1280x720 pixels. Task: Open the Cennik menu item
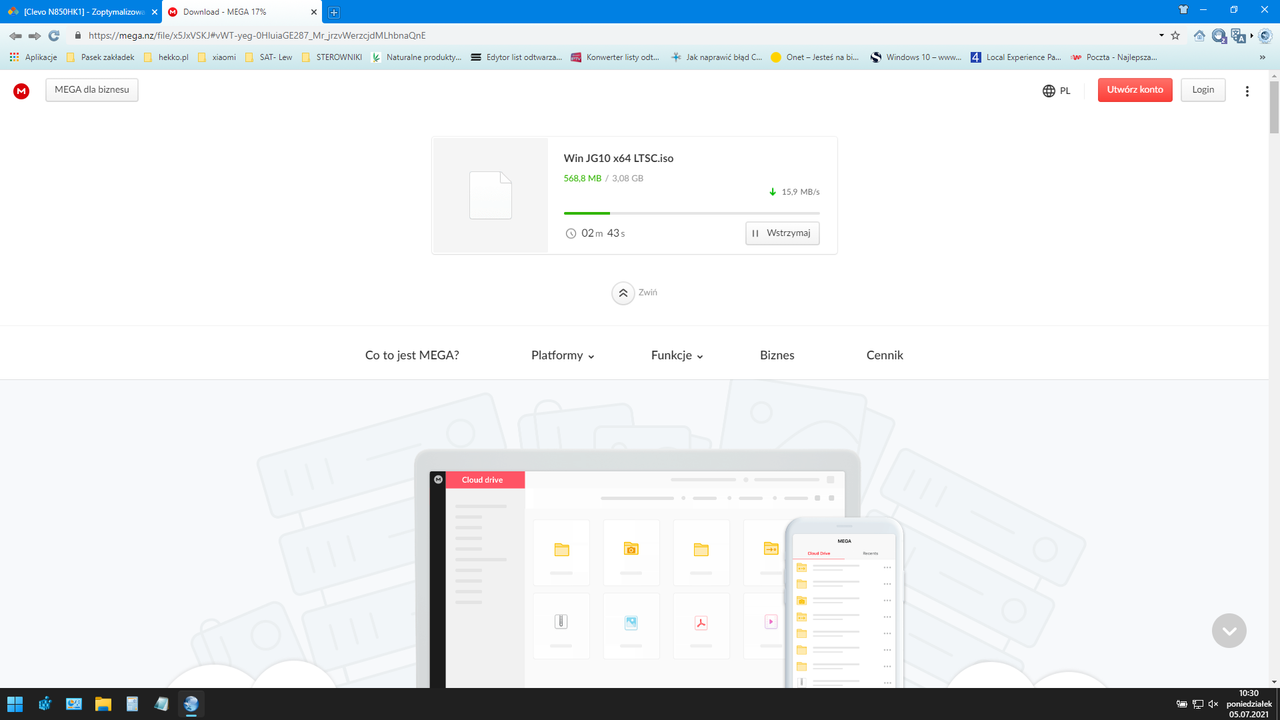885,355
